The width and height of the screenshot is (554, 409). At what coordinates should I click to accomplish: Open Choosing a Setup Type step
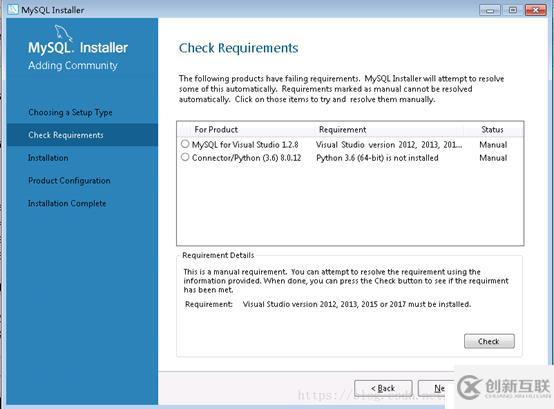70,112
